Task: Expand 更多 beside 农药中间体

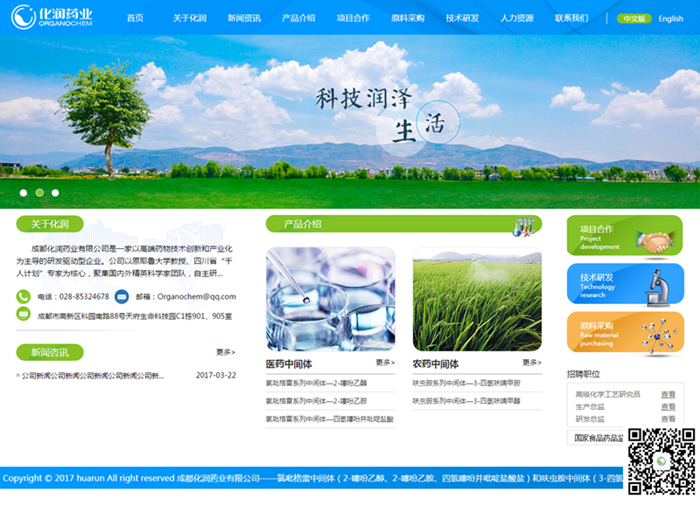Action: tap(531, 363)
